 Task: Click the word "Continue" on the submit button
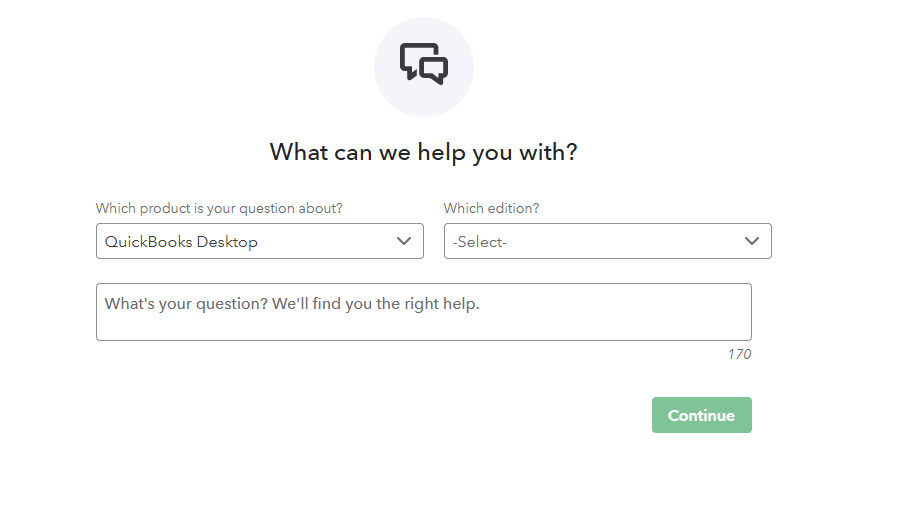[701, 415]
